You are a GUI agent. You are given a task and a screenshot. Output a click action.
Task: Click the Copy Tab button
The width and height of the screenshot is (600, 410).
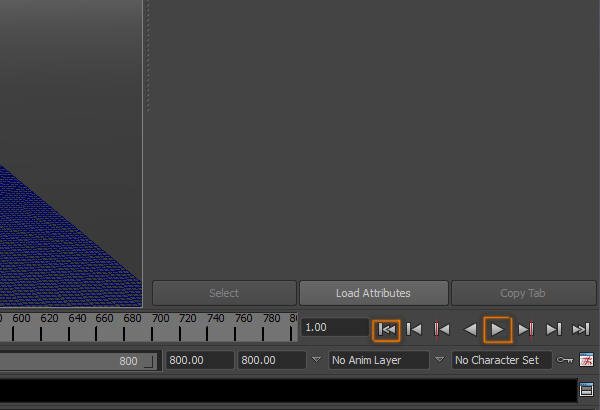pyautogui.click(x=522, y=293)
